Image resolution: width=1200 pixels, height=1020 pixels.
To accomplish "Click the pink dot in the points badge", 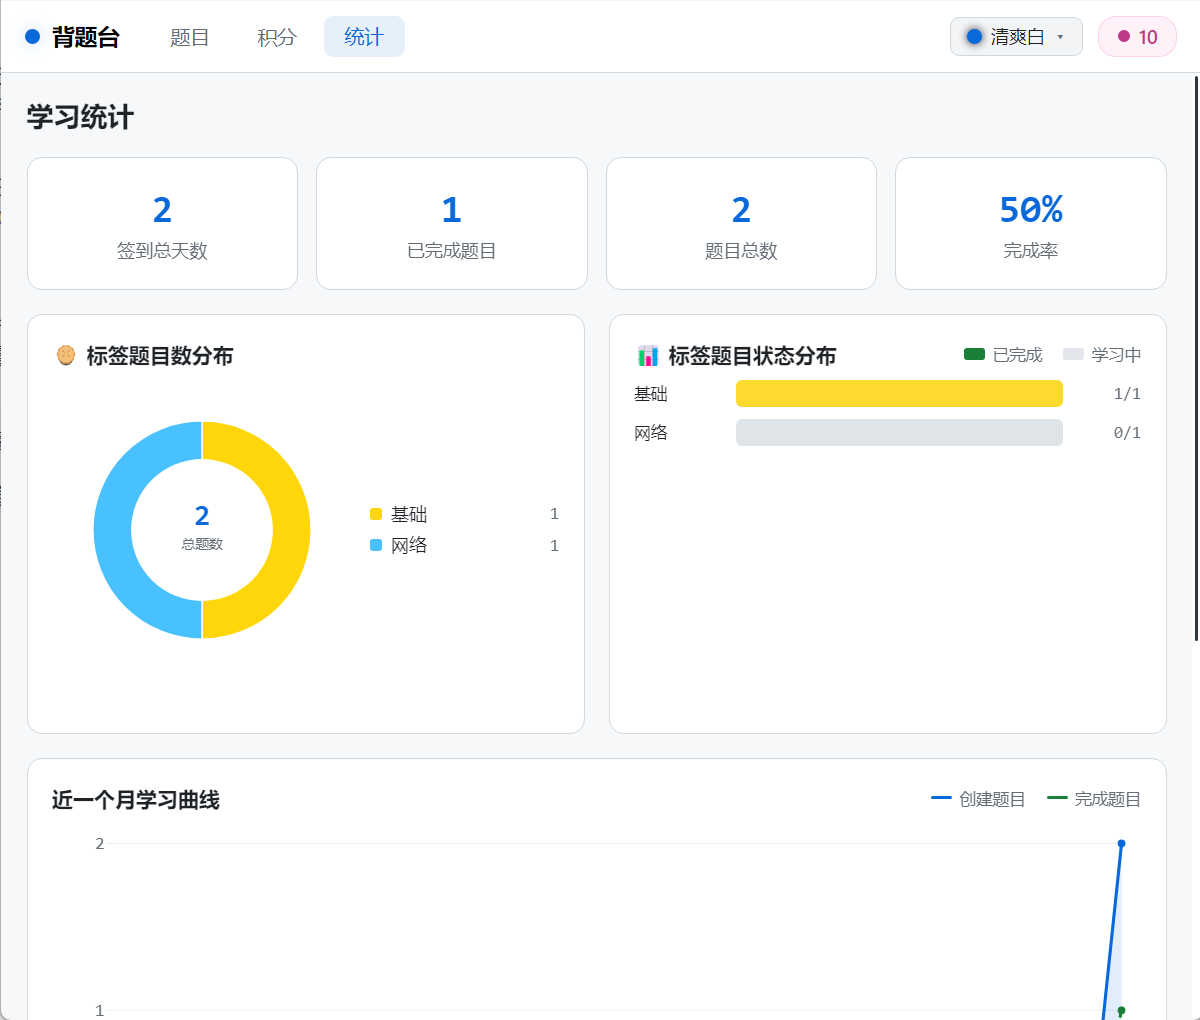I will click(x=1124, y=37).
